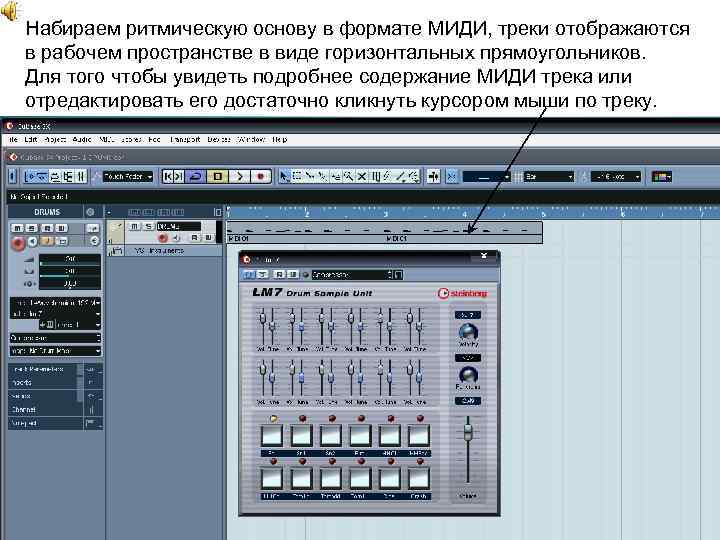Screen dimensions: 720x540
Task: Adjust the LM7 master volume fader
Action: tap(467, 432)
